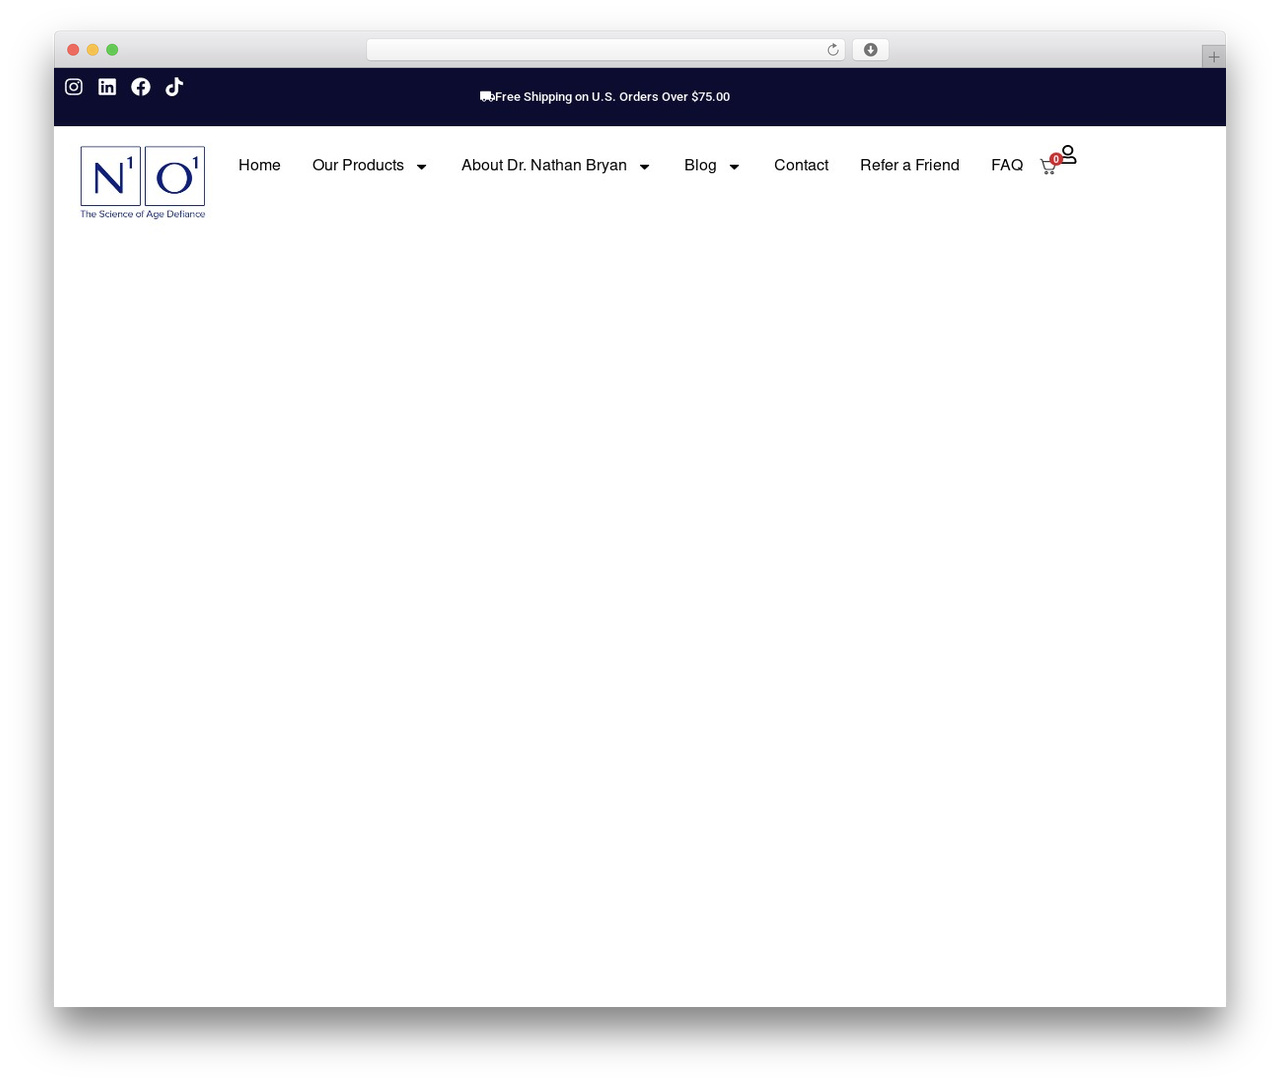This screenshot has width=1280, height=1084.
Task: Open the user account icon
Action: [1068, 154]
